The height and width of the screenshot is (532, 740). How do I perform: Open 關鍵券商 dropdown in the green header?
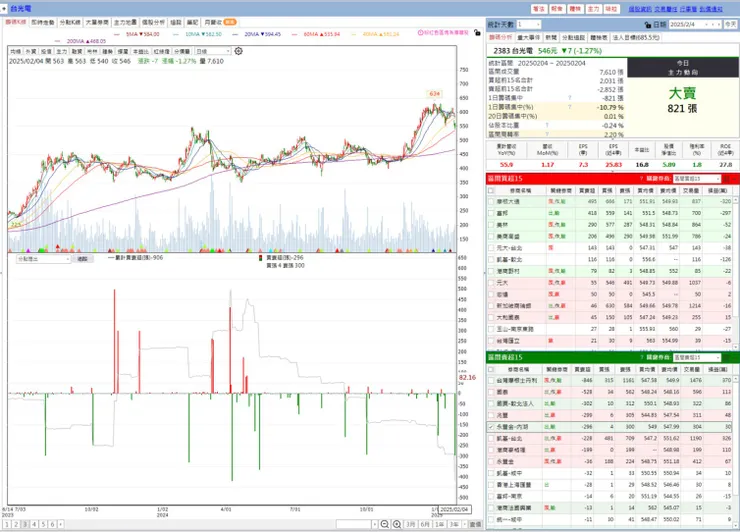(x=697, y=357)
